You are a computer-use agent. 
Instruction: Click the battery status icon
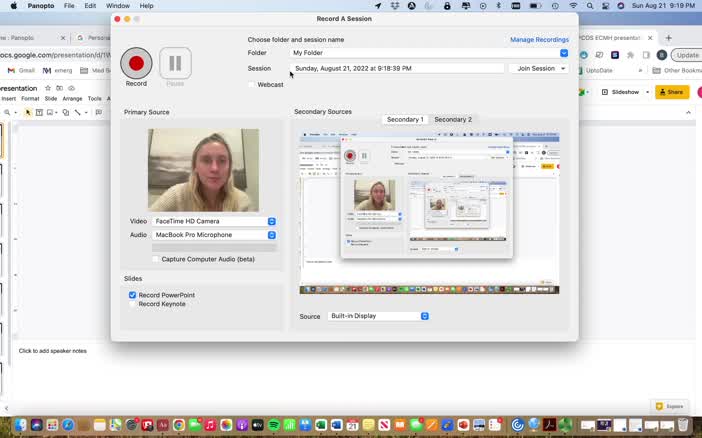535,6
